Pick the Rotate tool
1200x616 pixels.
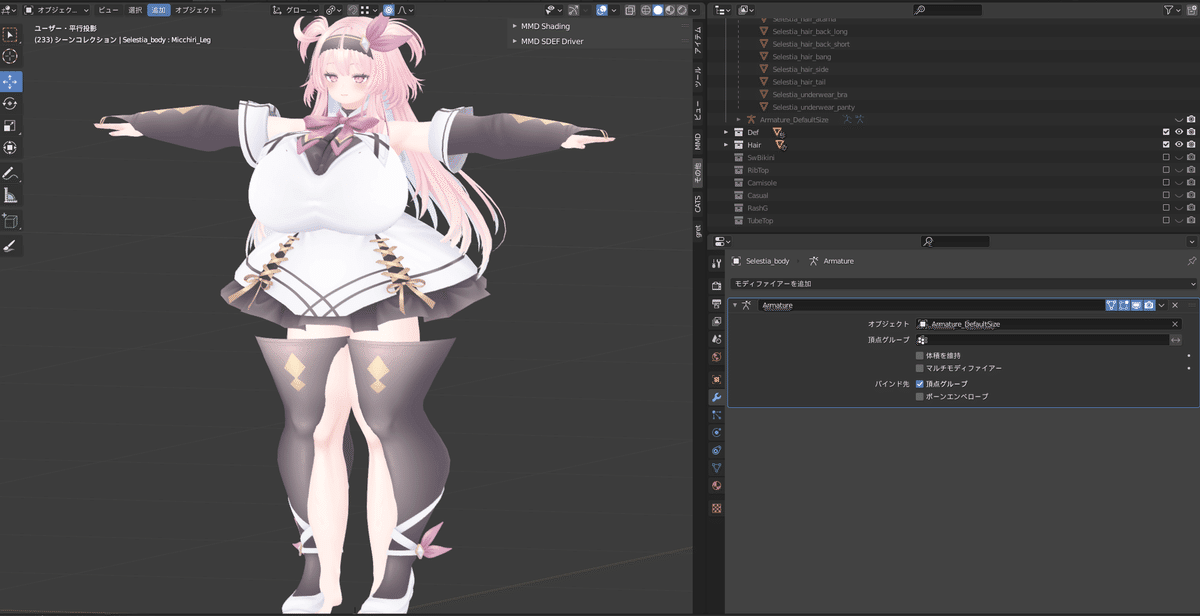click(11, 103)
